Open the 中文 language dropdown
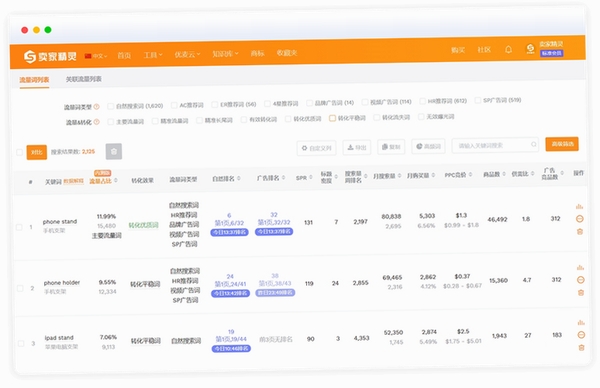 pos(96,56)
